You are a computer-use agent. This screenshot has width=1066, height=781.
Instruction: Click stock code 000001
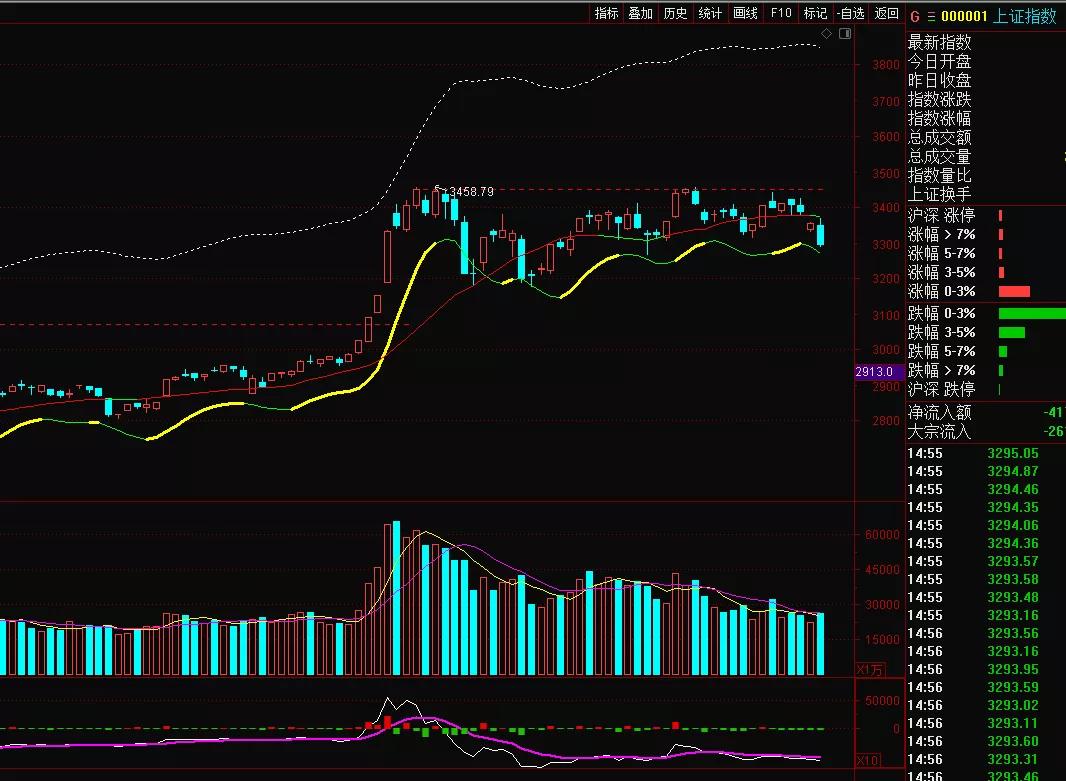tap(964, 16)
